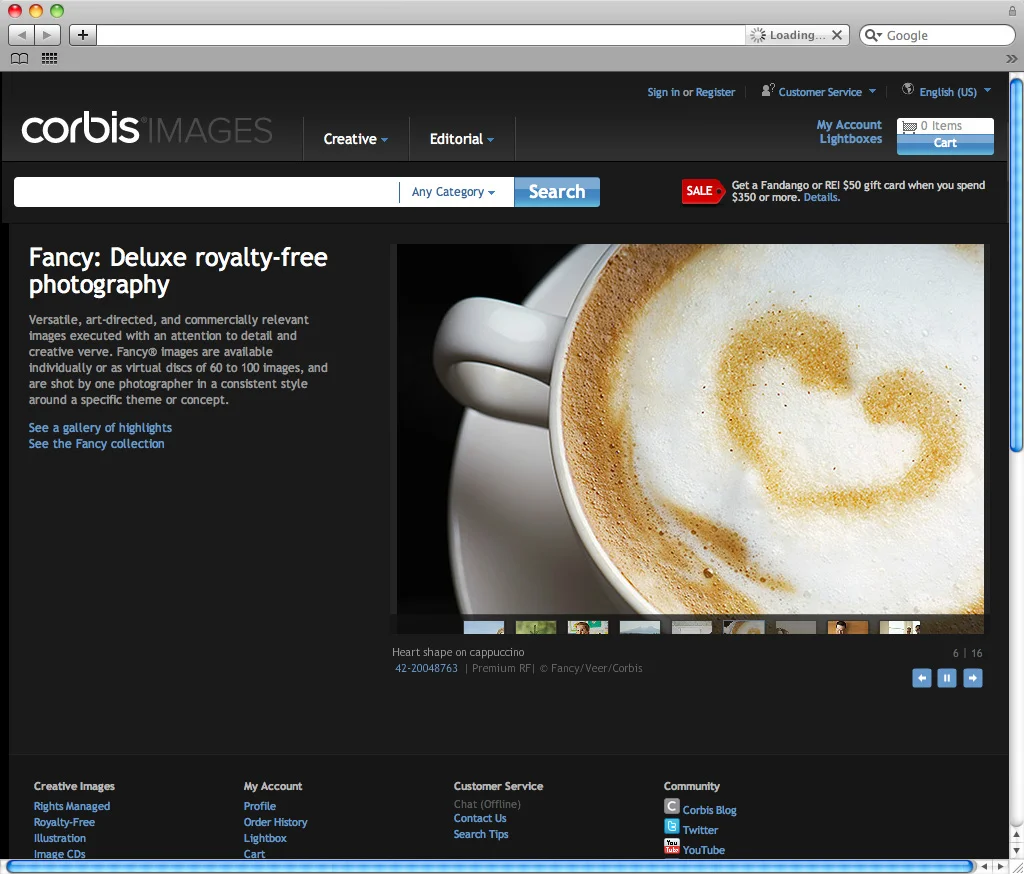Click the YouTube logo icon
Image resolution: width=1024 pixels, height=874 pixels.
pyautogui.click(x=672, y=847)
